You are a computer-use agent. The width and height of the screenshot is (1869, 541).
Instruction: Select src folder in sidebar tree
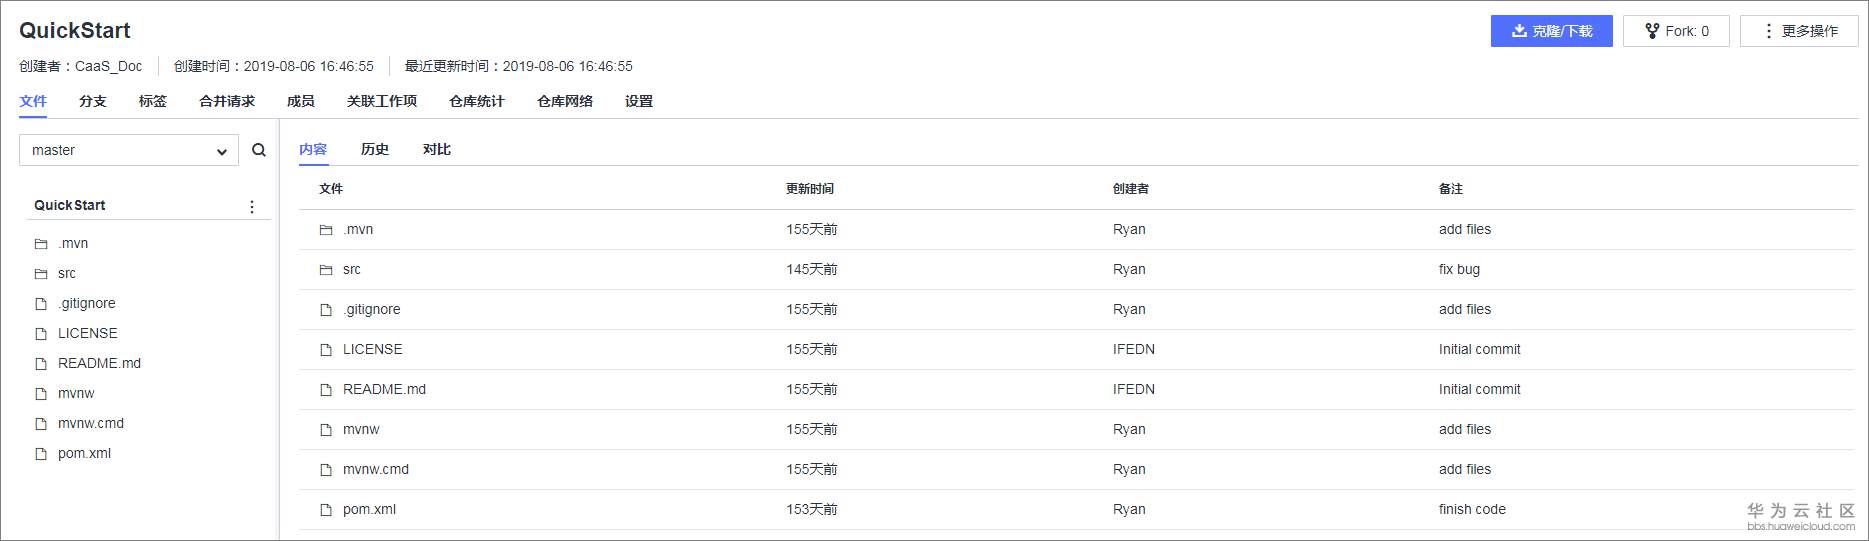pyautogui.click(x=67, y=274)
